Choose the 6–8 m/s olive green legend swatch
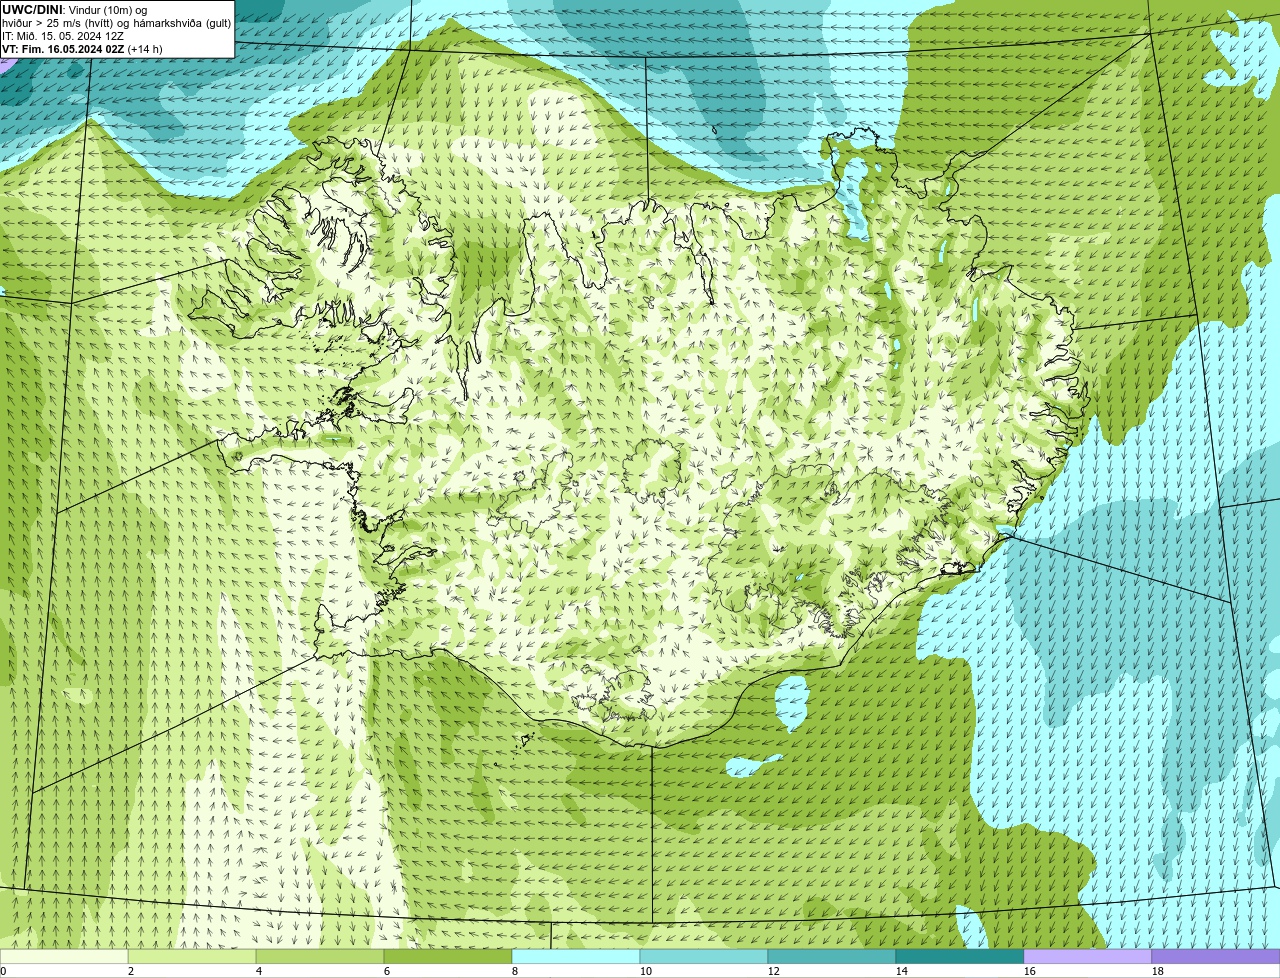Screen dimensions: 1280x978 (x=448, y=957)
